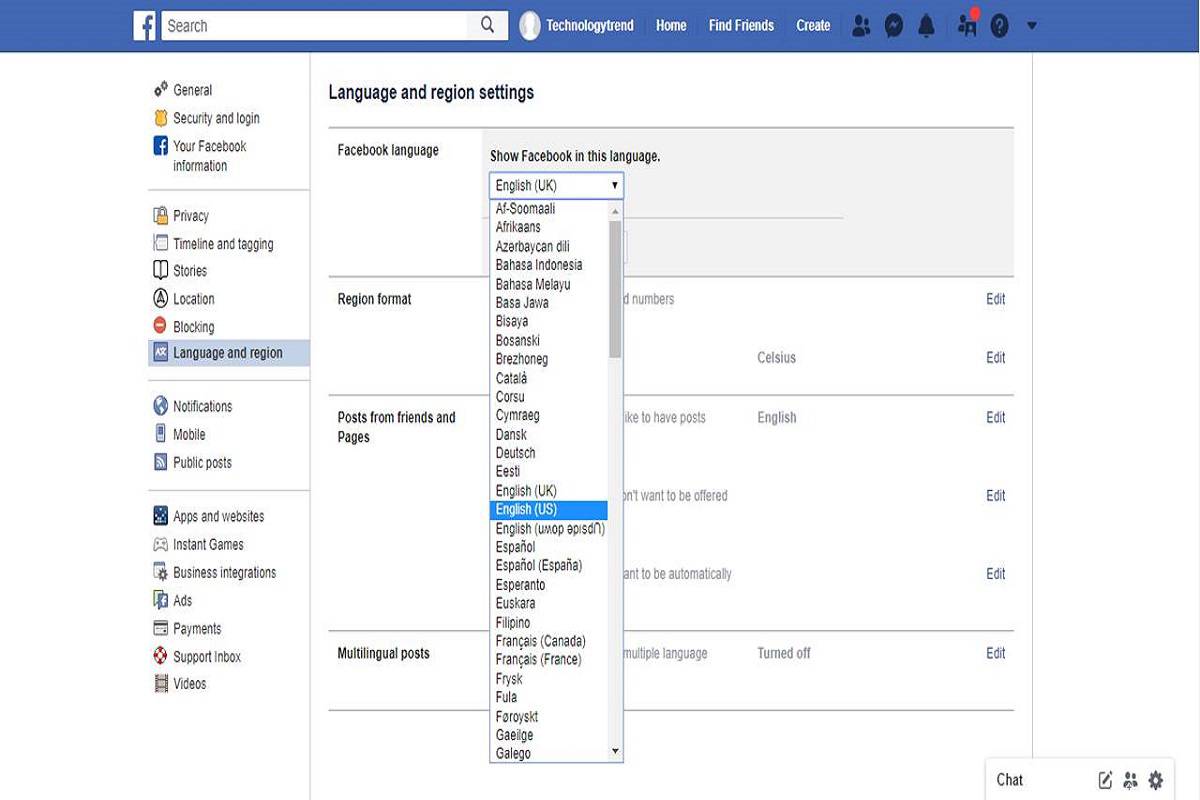Open the Payments settings section
Screen dimensions: 1200x800
[x=197, y=628]
